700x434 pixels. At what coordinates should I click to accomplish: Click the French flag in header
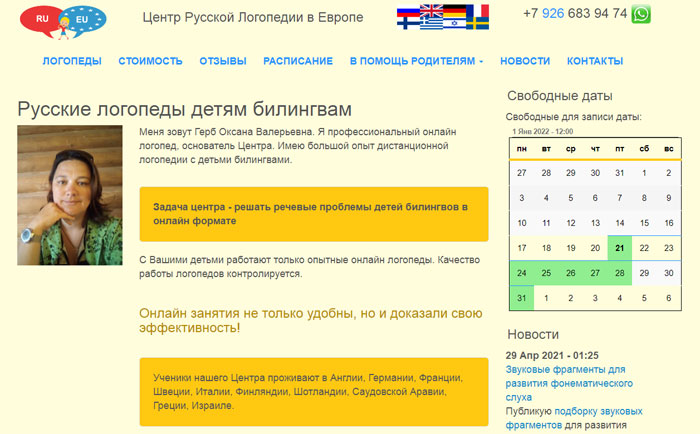[477, 12]
